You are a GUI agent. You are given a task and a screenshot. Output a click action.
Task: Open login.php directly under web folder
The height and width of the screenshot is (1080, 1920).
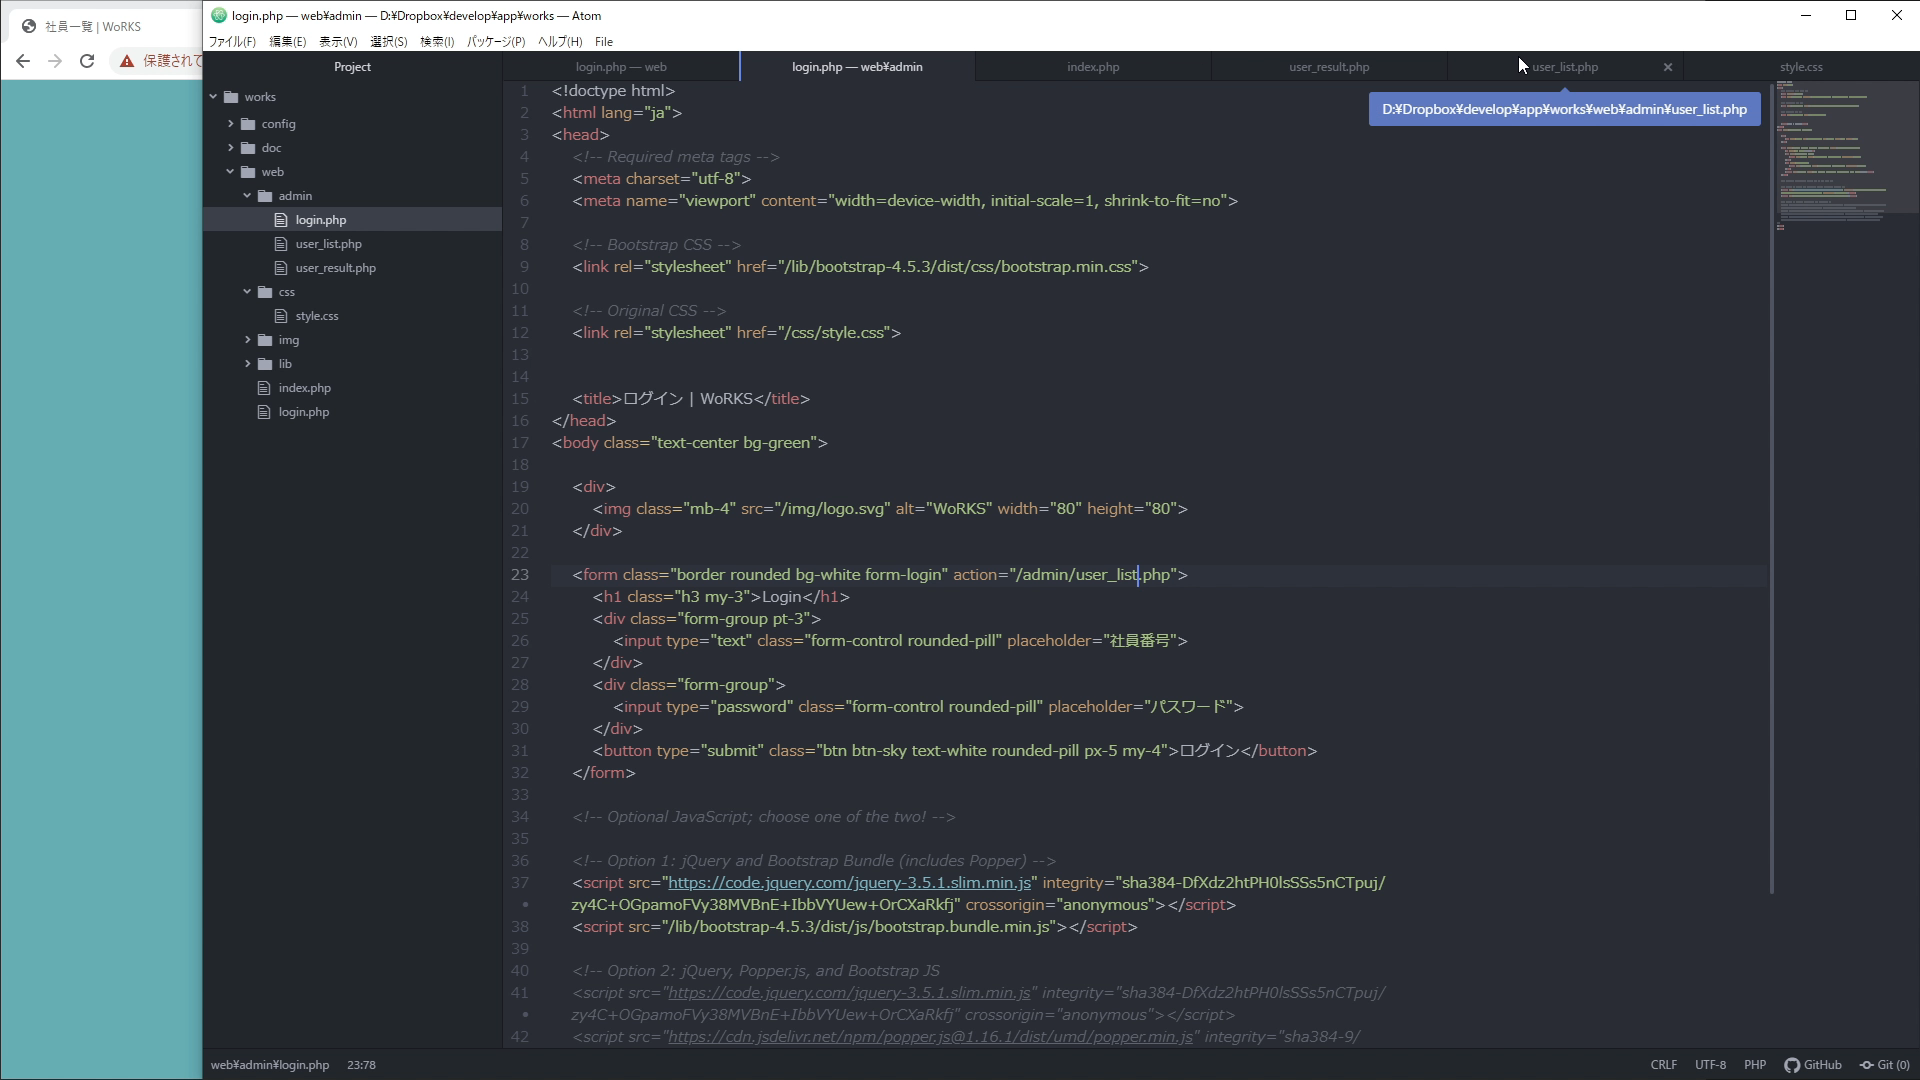(x=304, y=412)
